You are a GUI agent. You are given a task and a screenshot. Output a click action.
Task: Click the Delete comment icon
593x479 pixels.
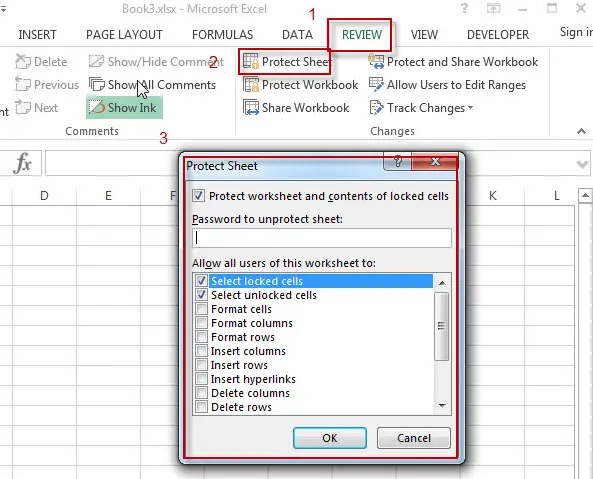[23, 62]
